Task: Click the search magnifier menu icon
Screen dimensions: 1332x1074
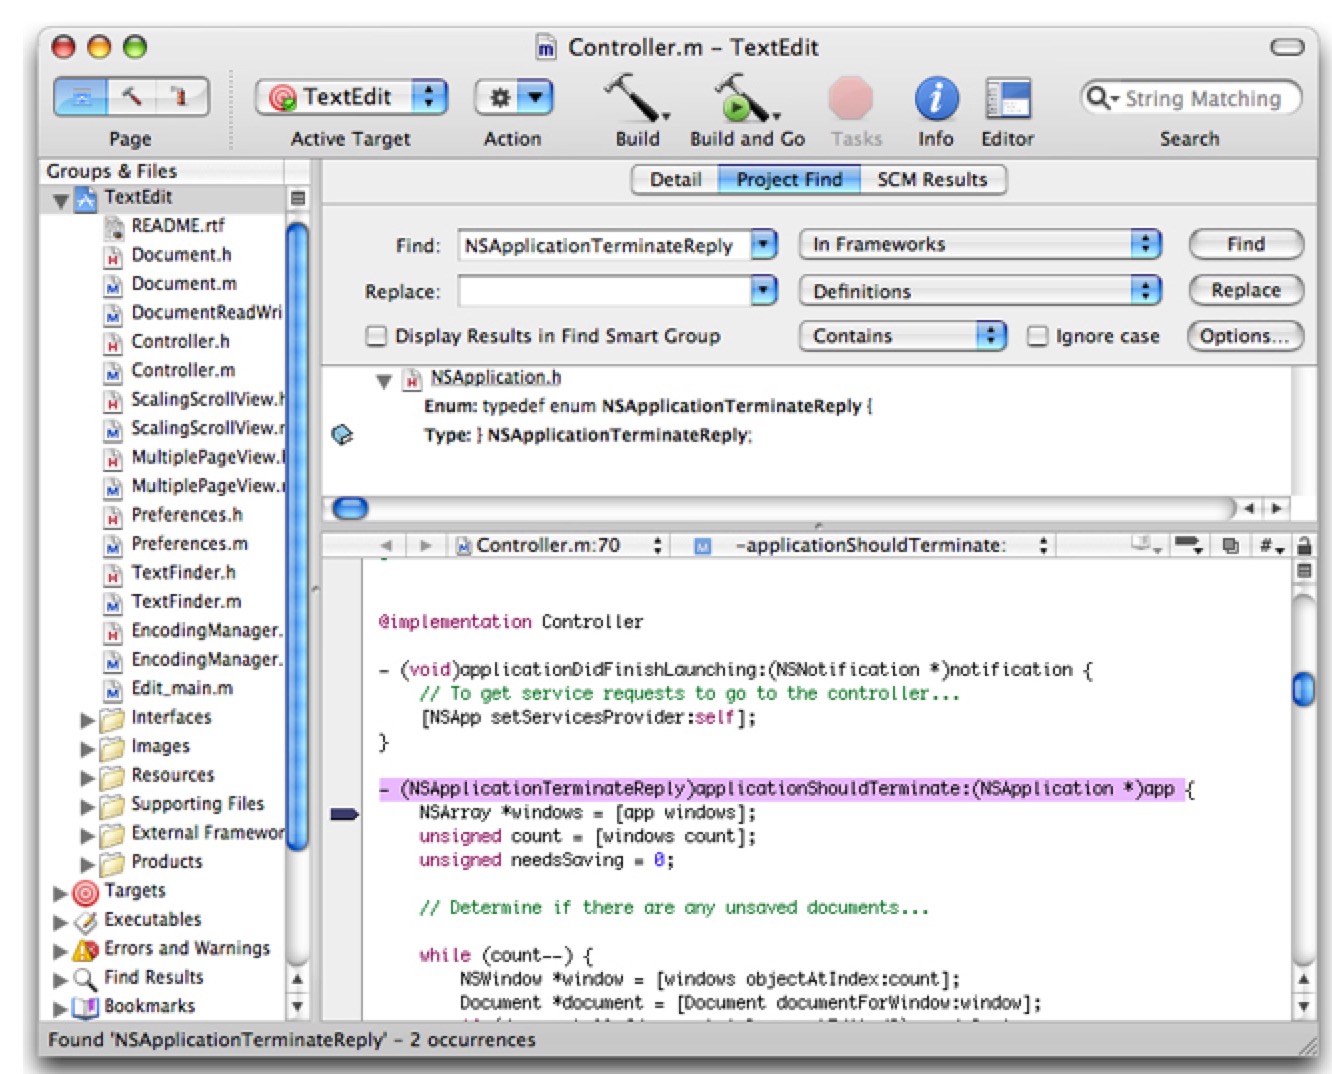Action: pos(1102,98)
